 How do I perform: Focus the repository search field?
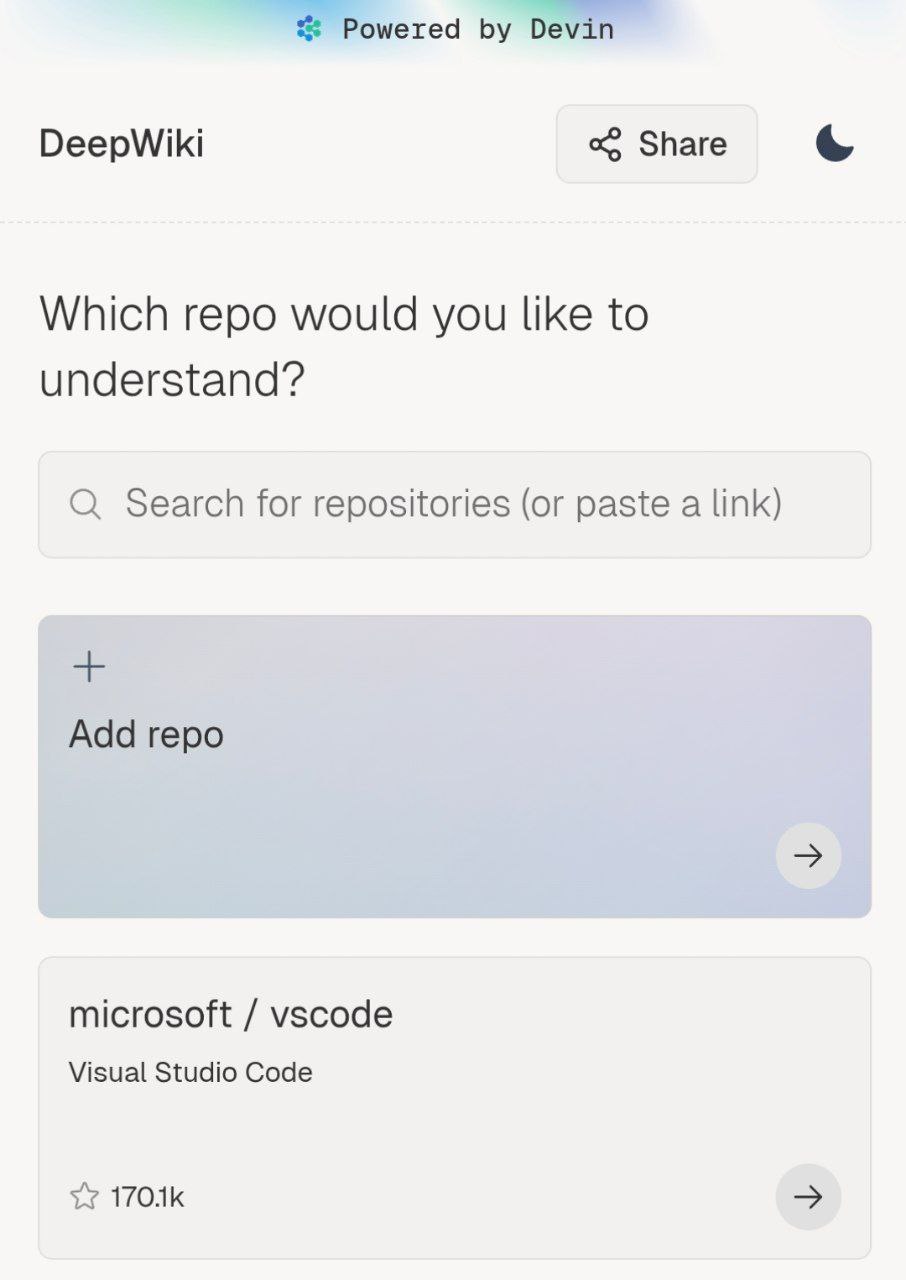(x=453, y=504)
